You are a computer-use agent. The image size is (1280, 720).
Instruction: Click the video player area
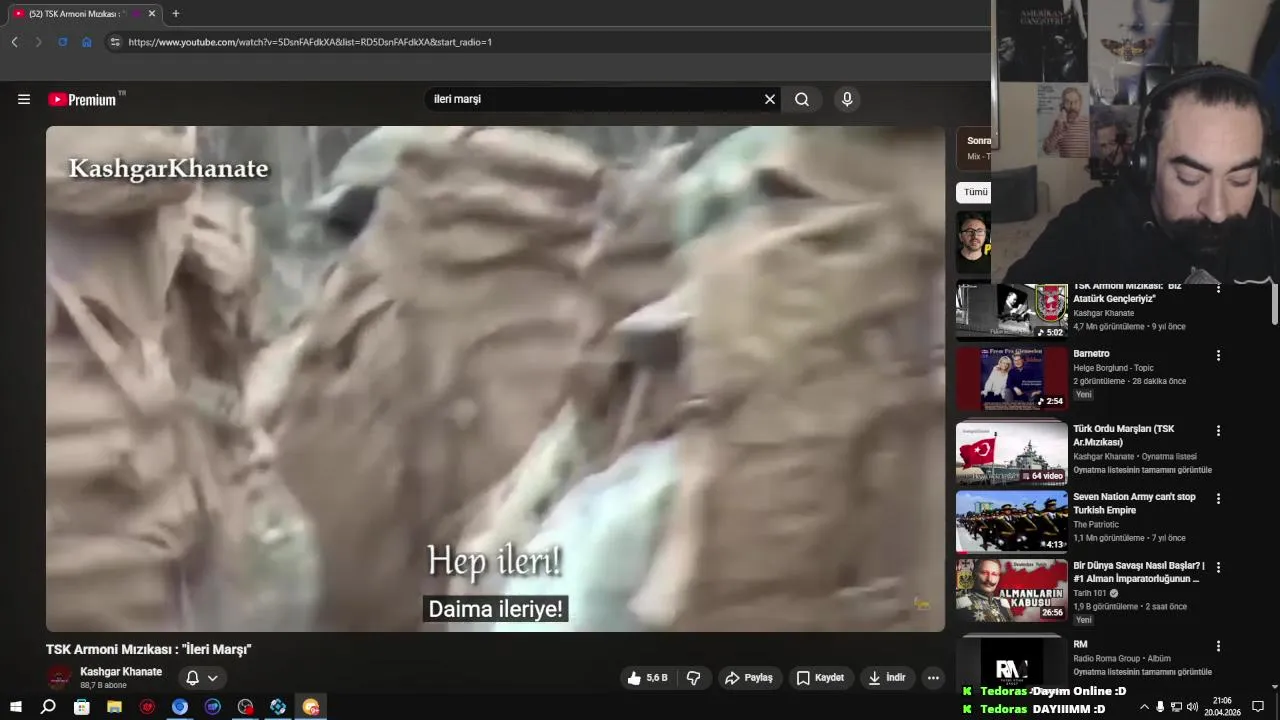(495, 378)
